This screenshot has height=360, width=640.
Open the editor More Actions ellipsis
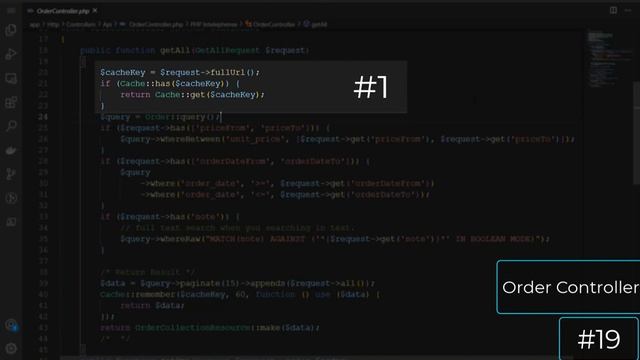628,11
